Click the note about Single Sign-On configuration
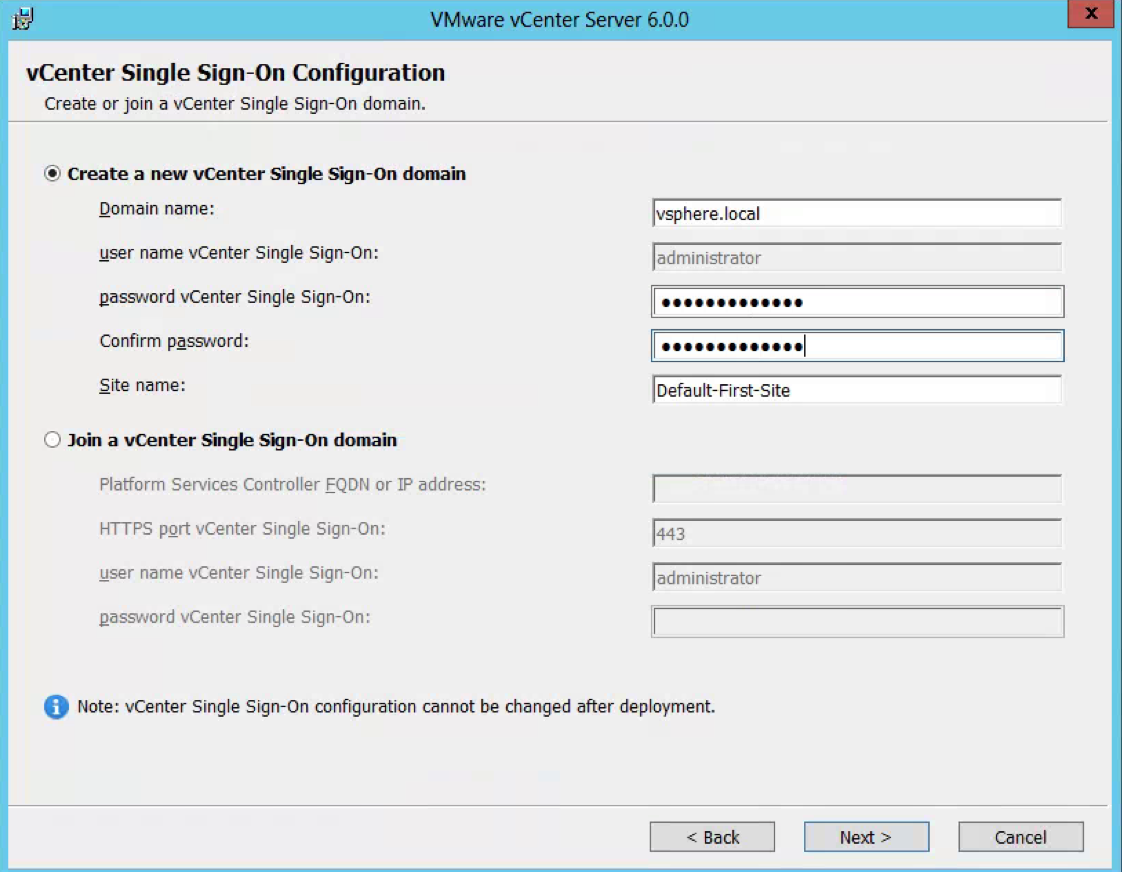1122x872 pixels. coord(396,707)
